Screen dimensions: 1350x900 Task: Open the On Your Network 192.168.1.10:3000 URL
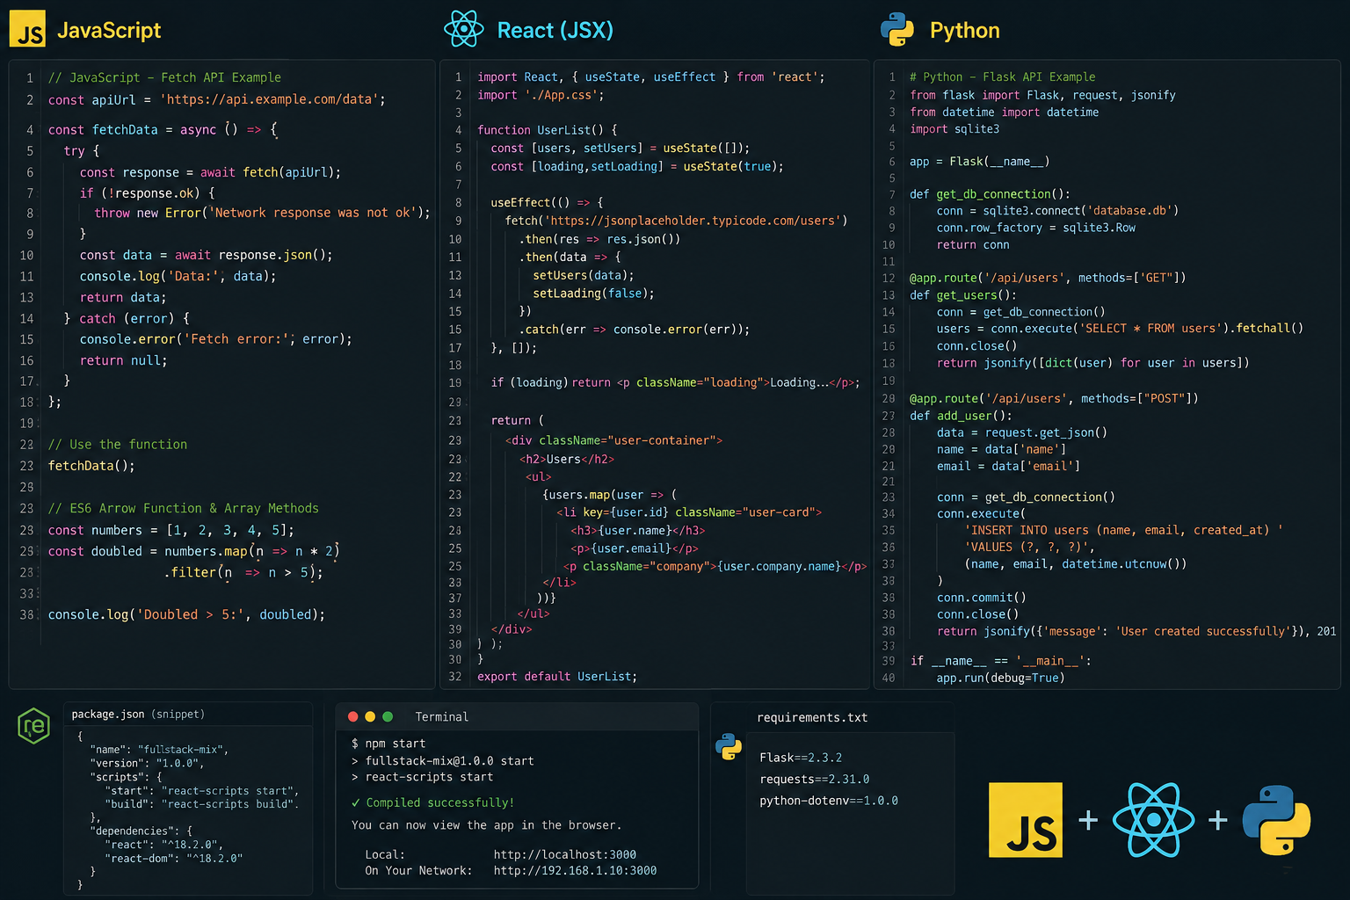pyautogui.click(x=575, y=871)
